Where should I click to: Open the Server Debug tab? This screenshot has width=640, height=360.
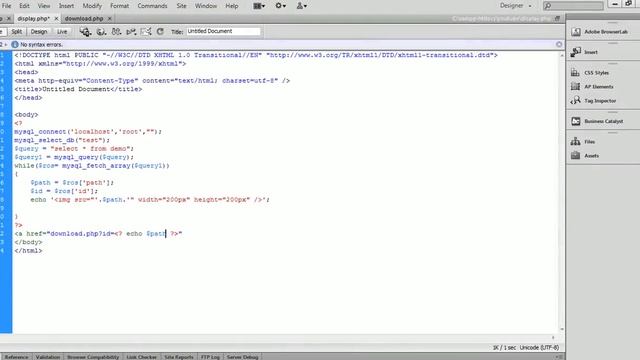[242, 357]
